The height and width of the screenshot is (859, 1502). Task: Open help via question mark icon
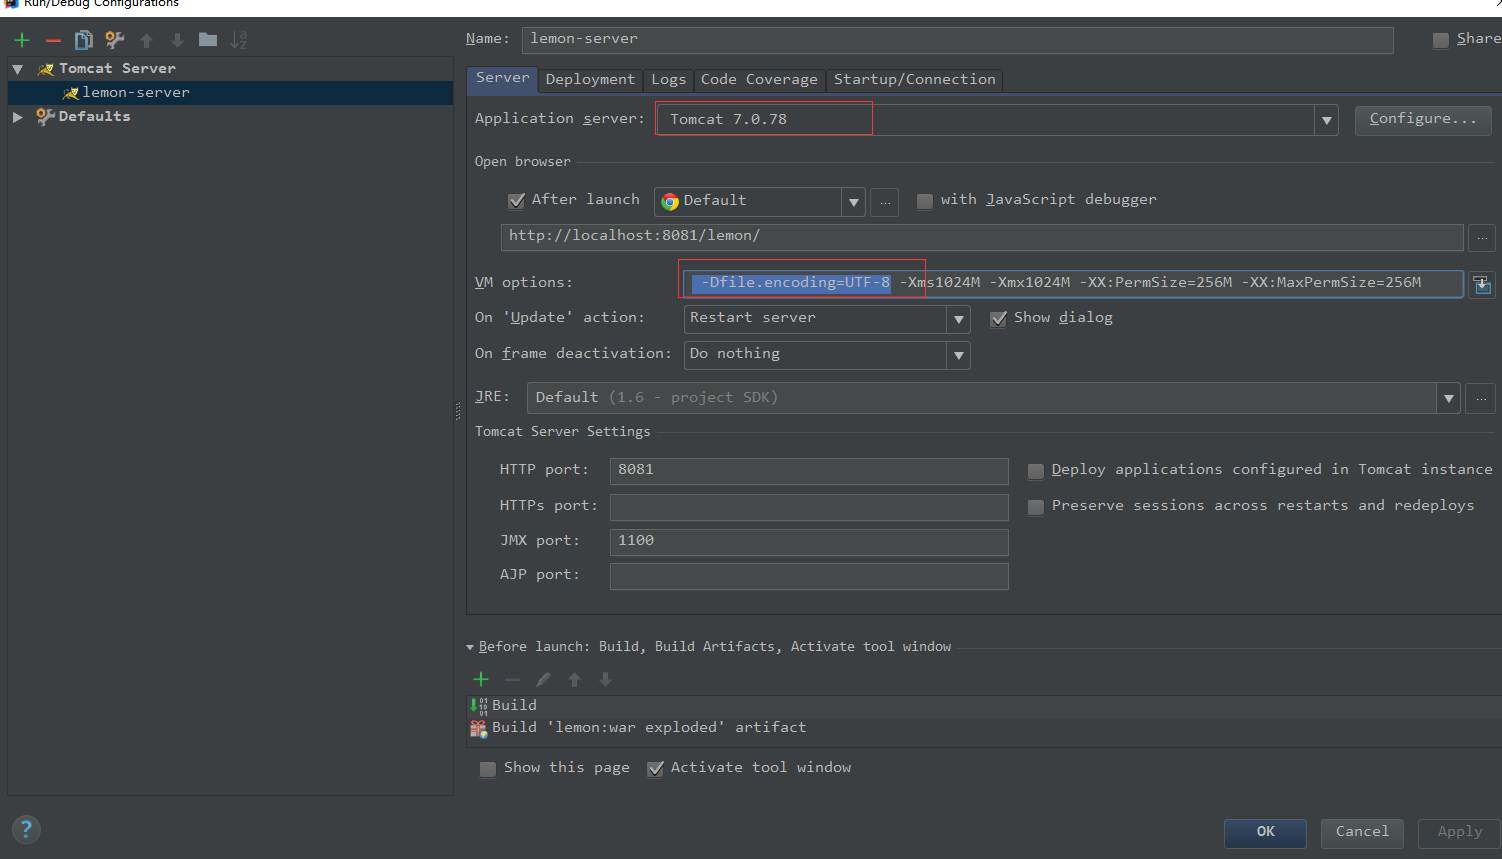click(x=26, y=829)
